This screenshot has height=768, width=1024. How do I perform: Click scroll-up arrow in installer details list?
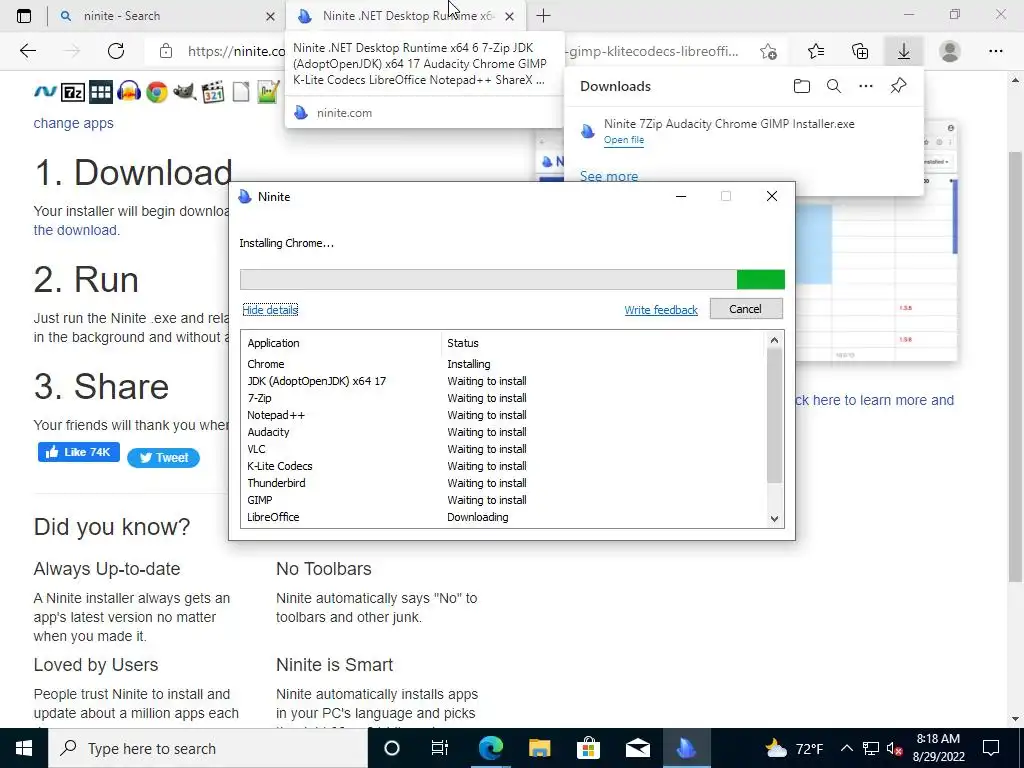tap(775, 340)
